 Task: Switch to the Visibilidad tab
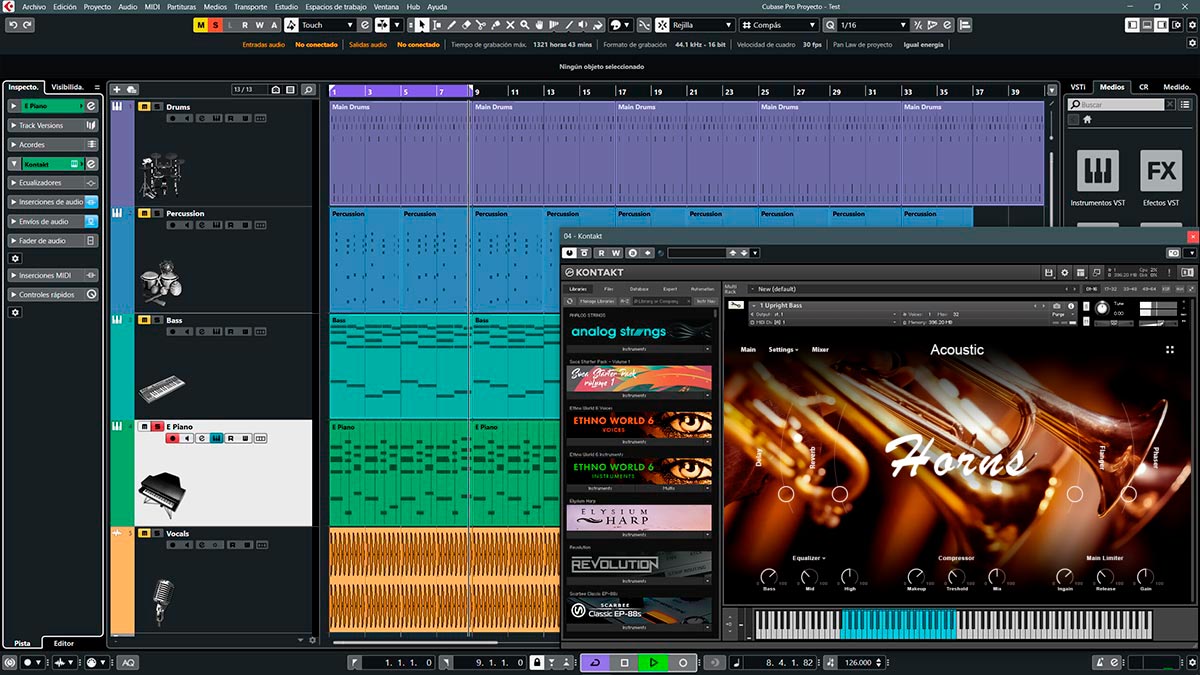click(x=68, y=87)
